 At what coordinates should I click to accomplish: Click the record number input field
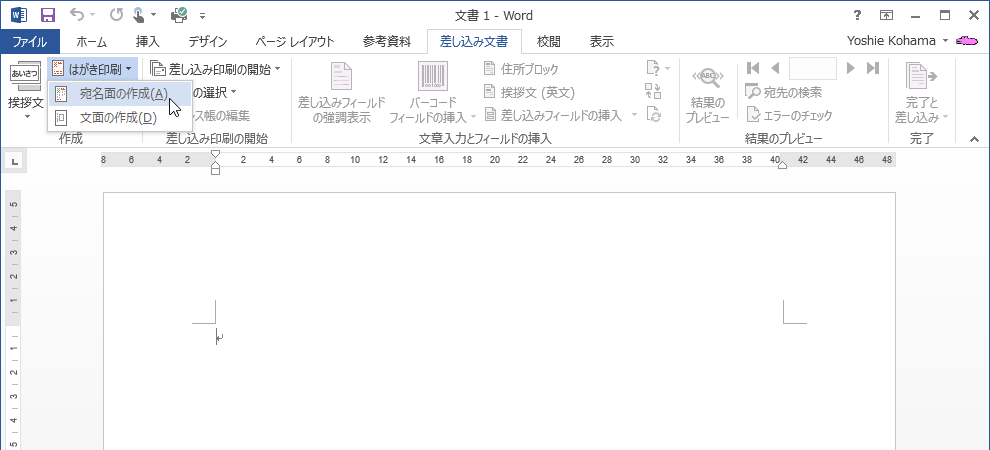813,68
